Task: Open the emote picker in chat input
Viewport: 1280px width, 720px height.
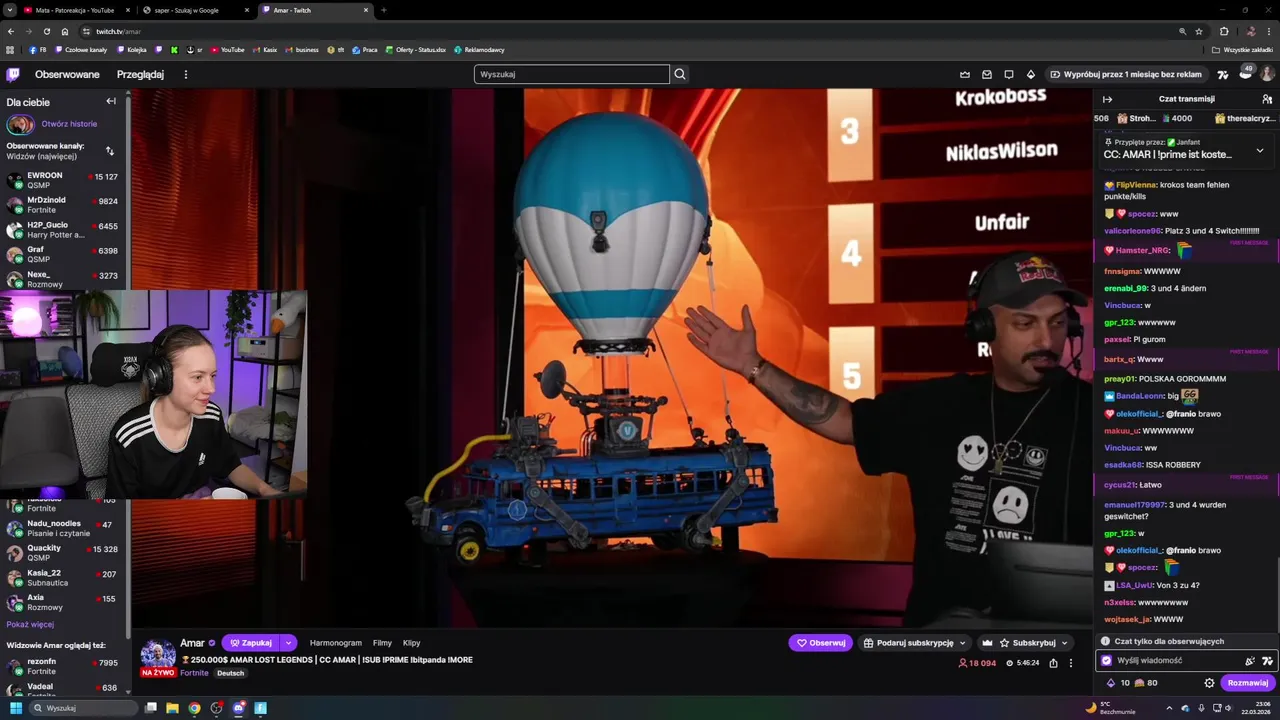Action: [1250, 661]
